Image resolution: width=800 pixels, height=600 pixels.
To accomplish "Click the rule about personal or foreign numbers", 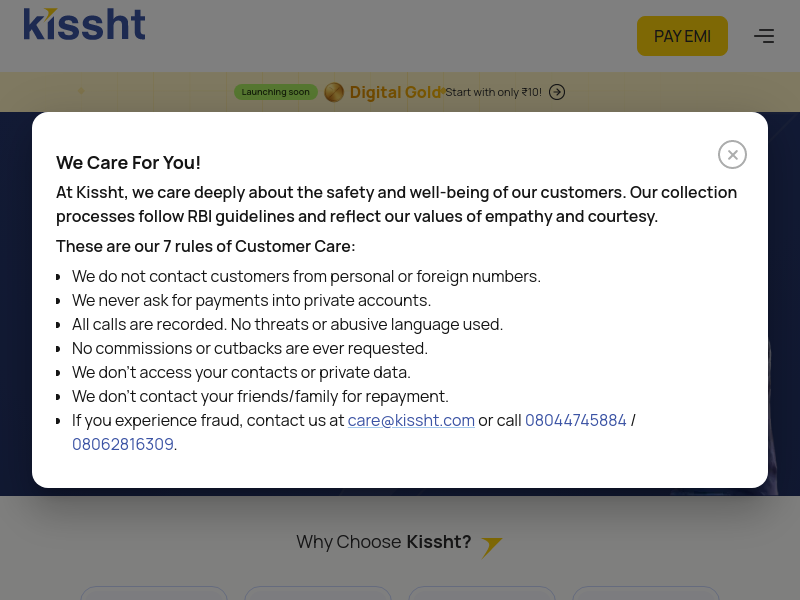I will click(x=306, y=276).
